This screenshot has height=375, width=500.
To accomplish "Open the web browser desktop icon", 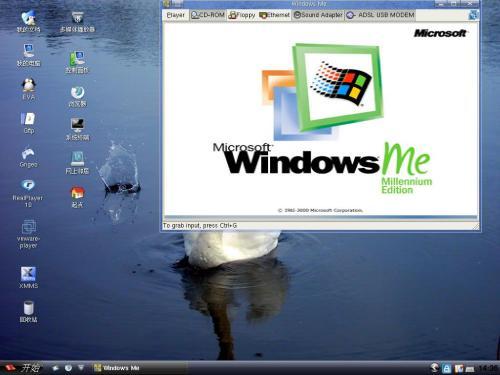I will coord(77,97).
